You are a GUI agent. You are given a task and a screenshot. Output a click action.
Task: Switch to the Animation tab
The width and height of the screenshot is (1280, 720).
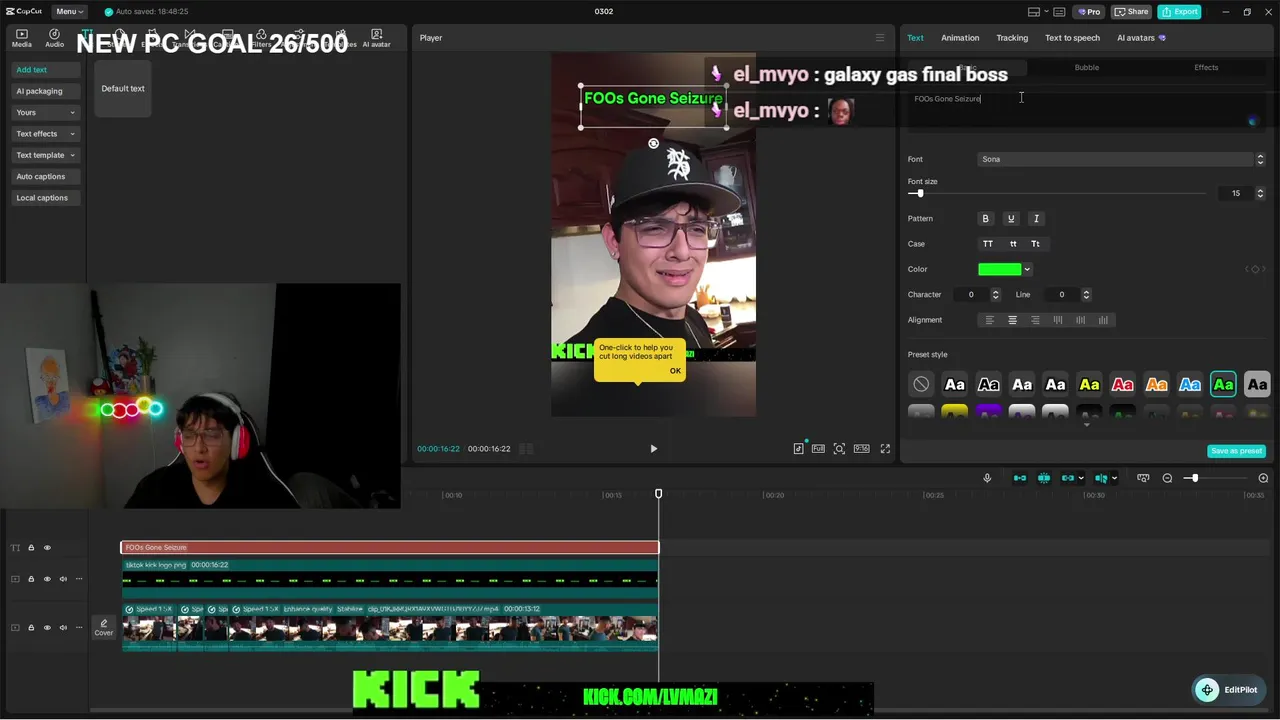960,38
